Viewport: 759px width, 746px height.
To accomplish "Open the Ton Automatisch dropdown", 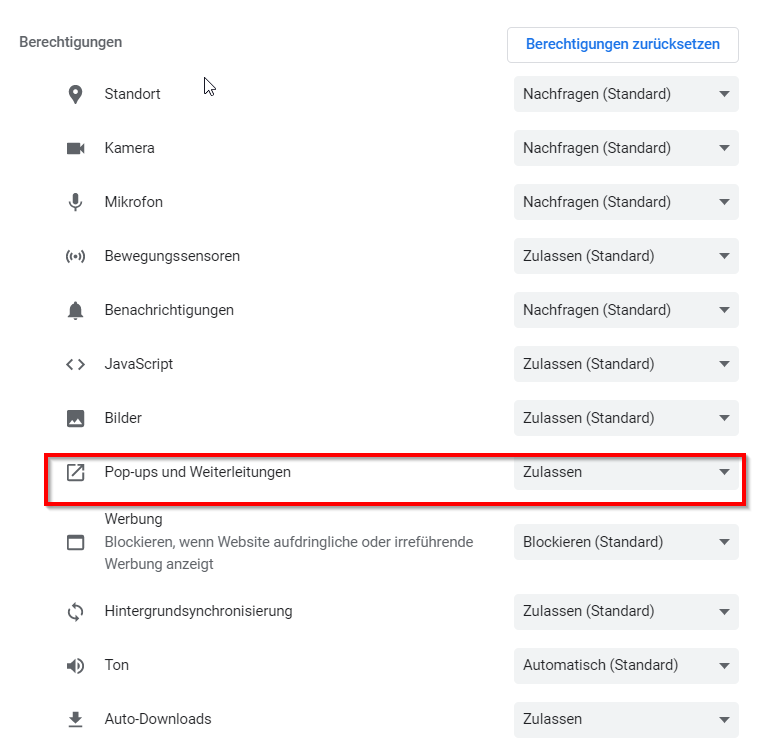I will 626,665.
